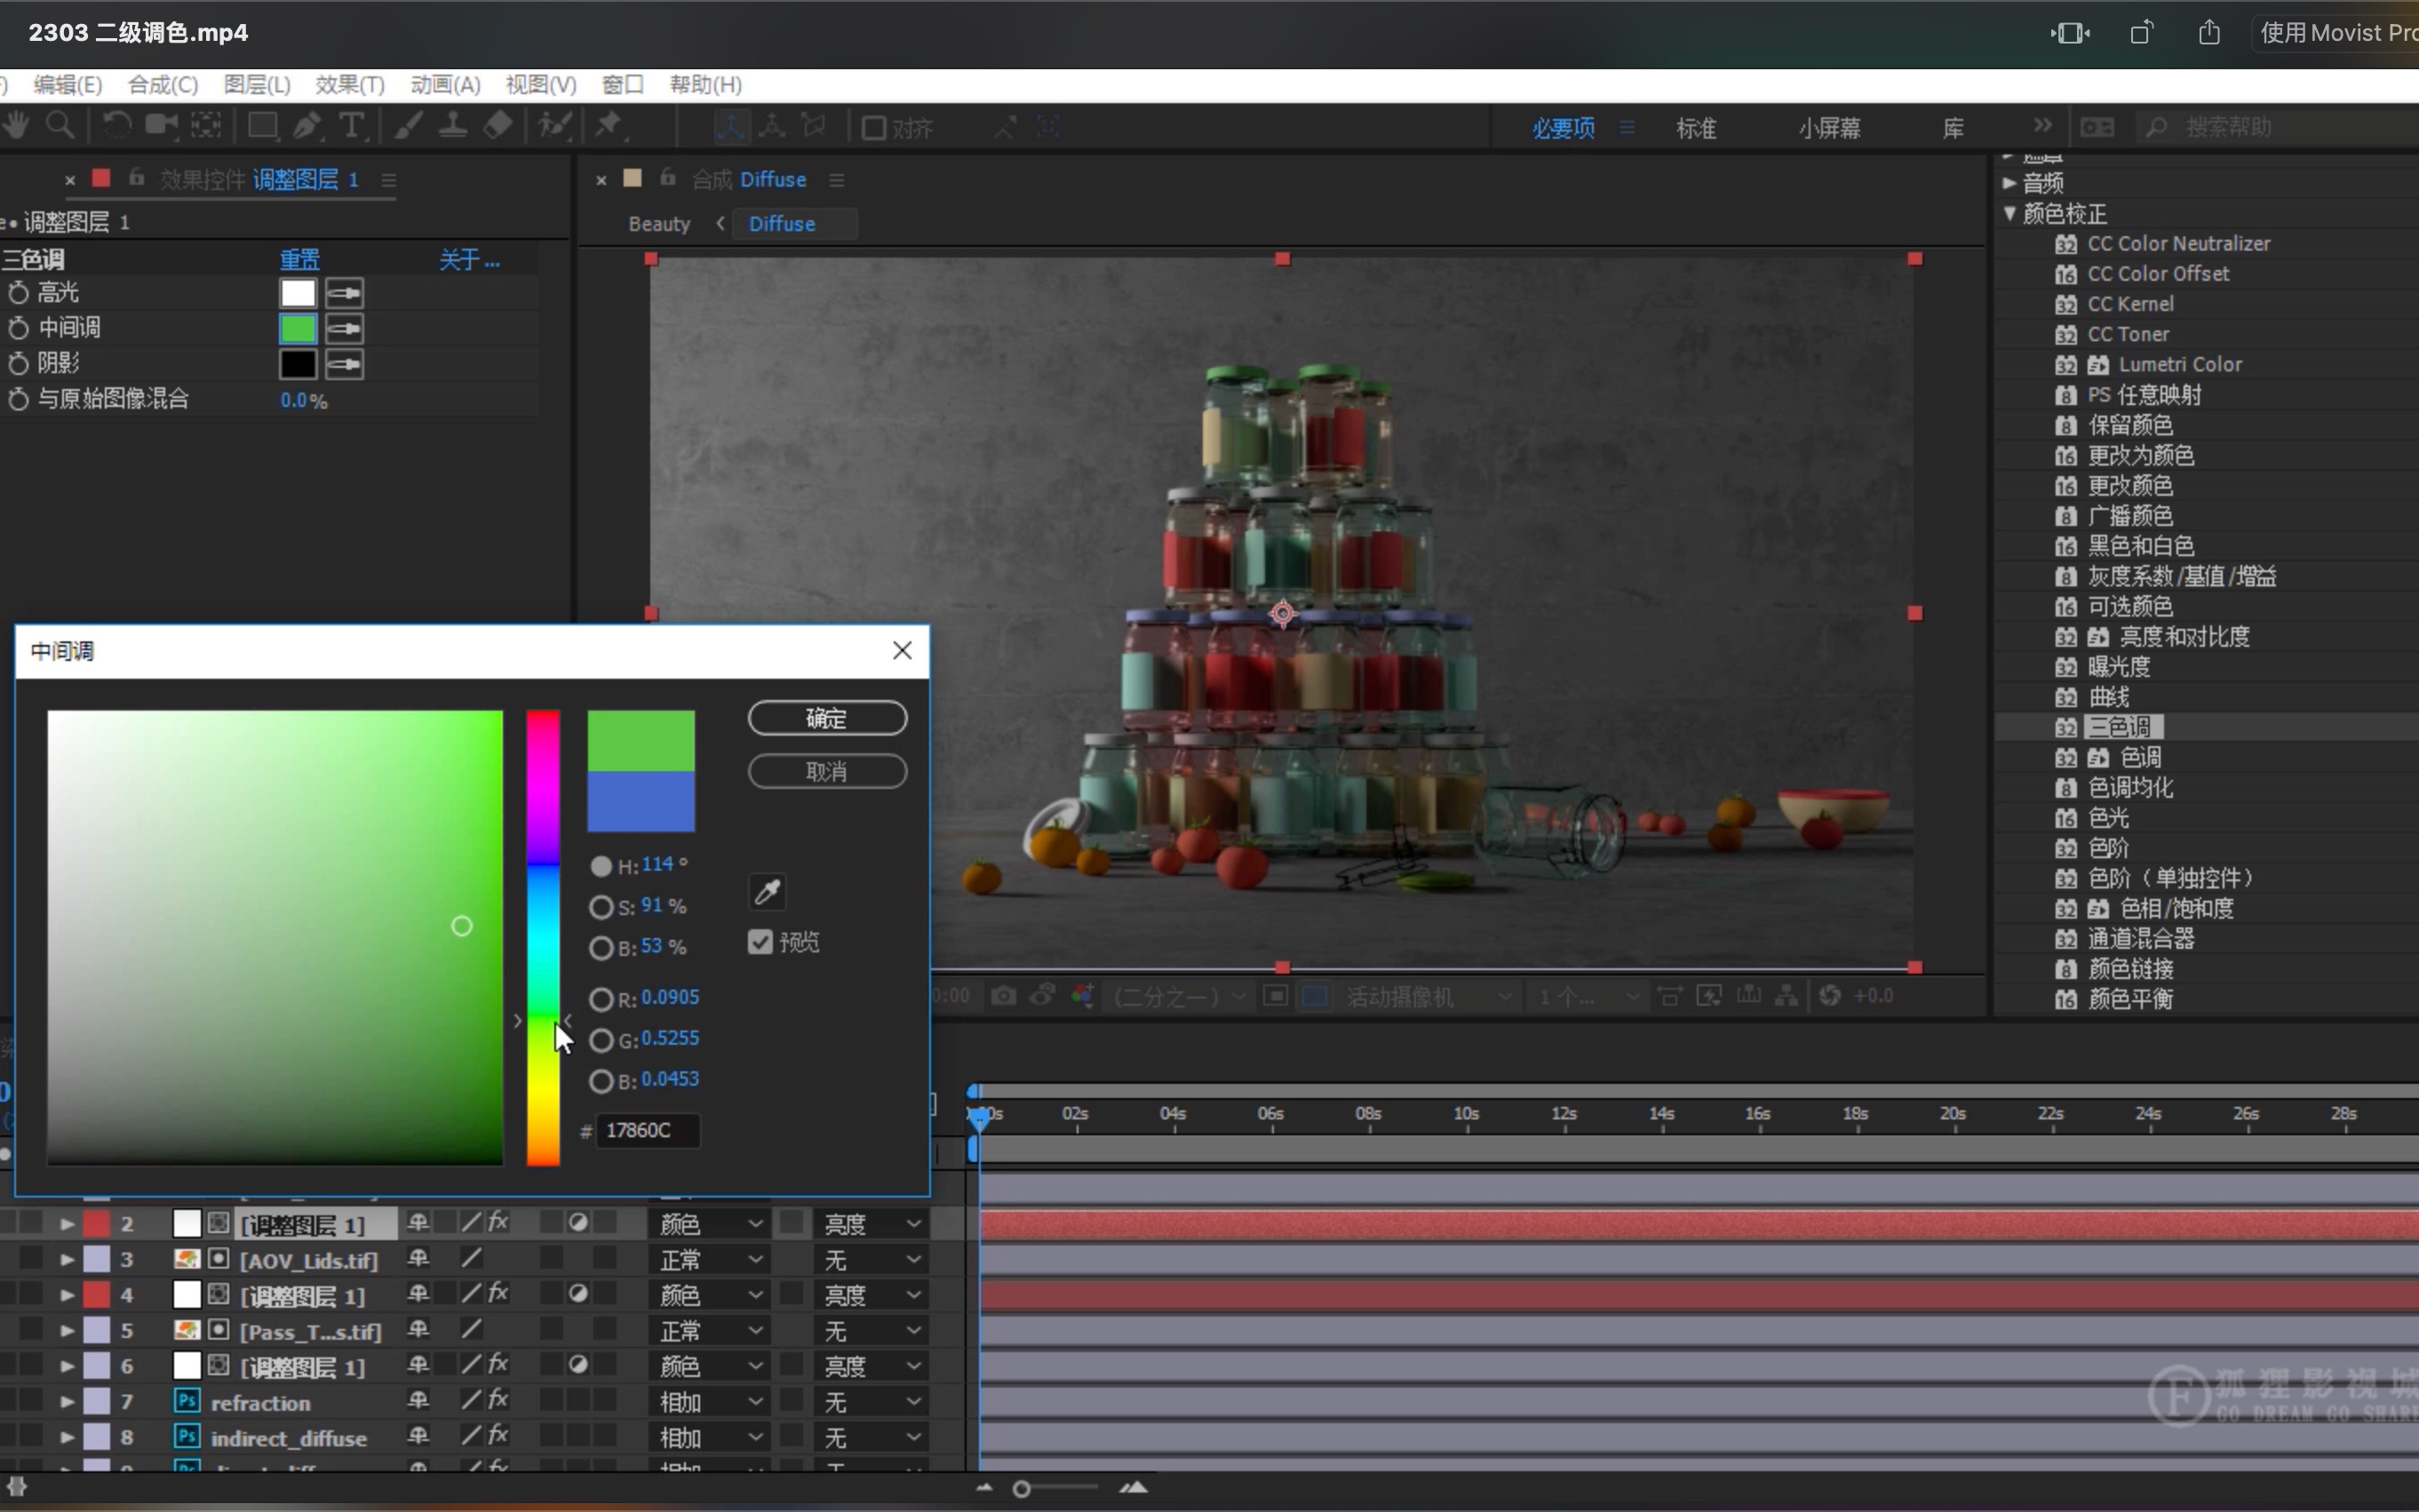Click the Movist share icon
This screenshot has width=2419, height=1512.
click(2209, 33)
